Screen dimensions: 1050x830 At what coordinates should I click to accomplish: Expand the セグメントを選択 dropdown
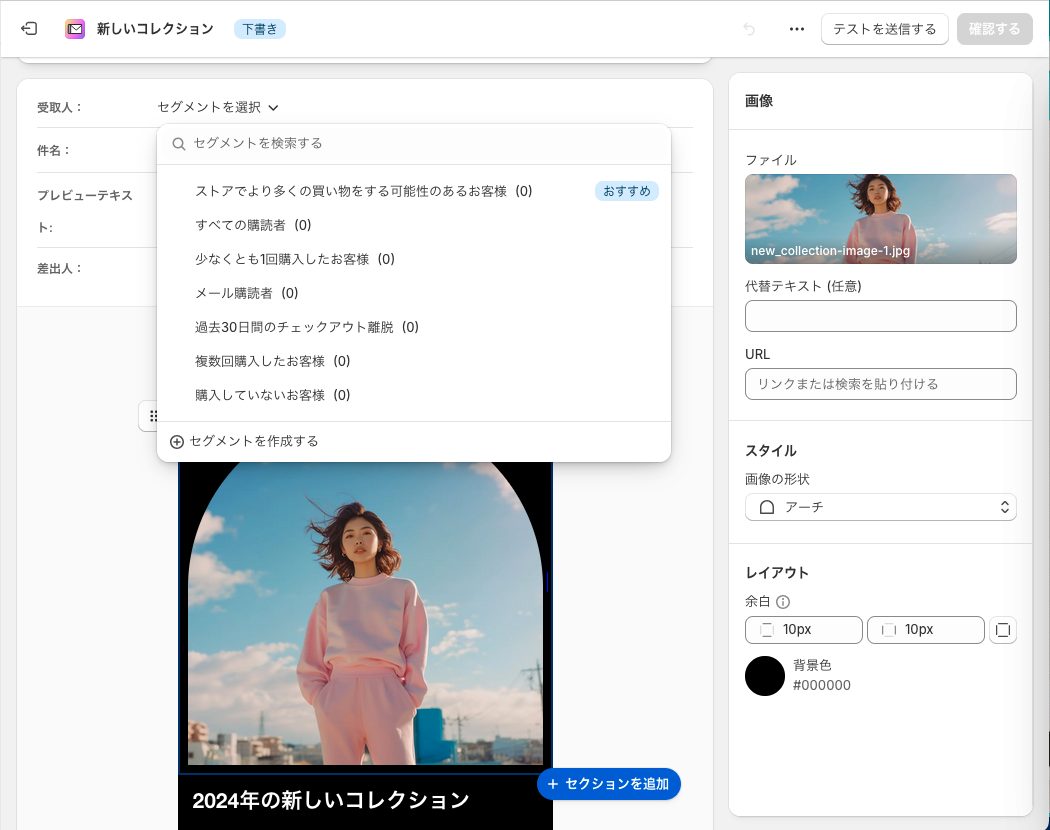pyautogui.click(x=218, y=107)
